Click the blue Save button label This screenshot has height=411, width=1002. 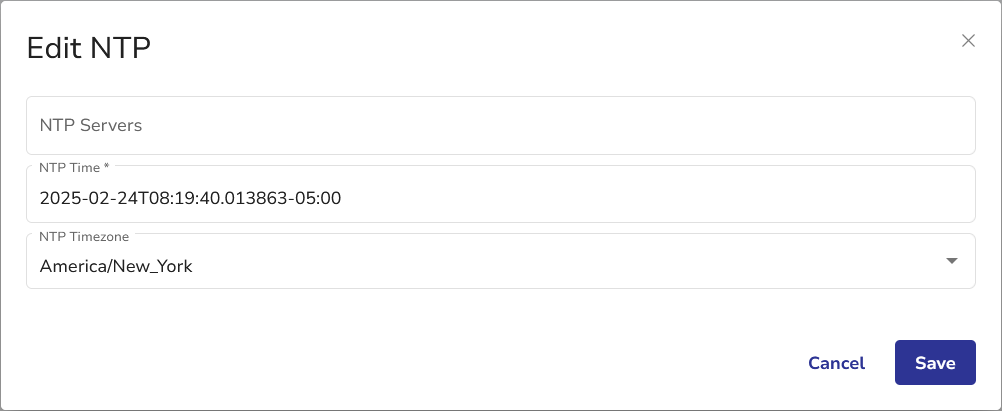[935, 363]
